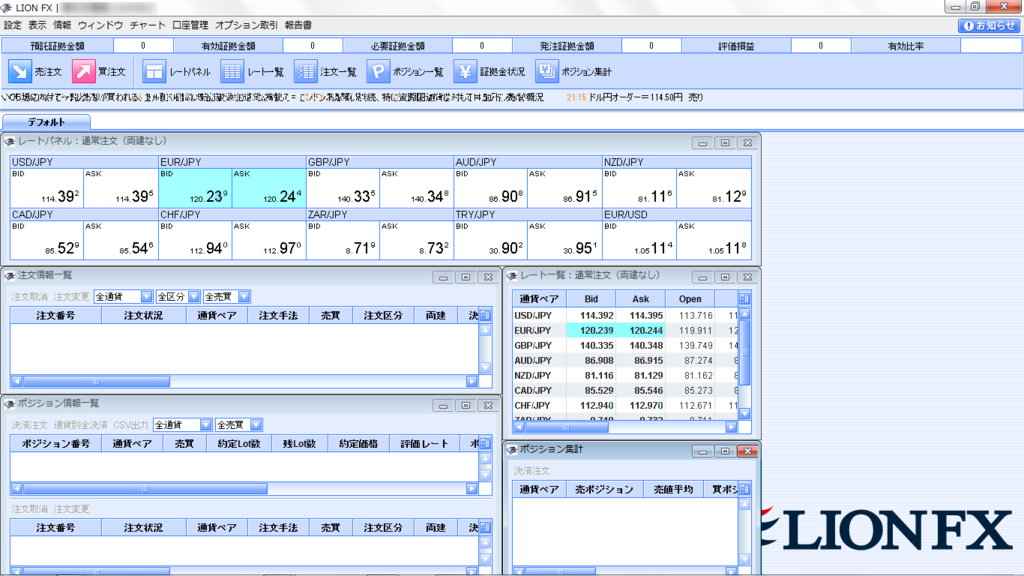Click the お知らせ notification button
This screenshot has height=576, width=1024.
[989, 25]
